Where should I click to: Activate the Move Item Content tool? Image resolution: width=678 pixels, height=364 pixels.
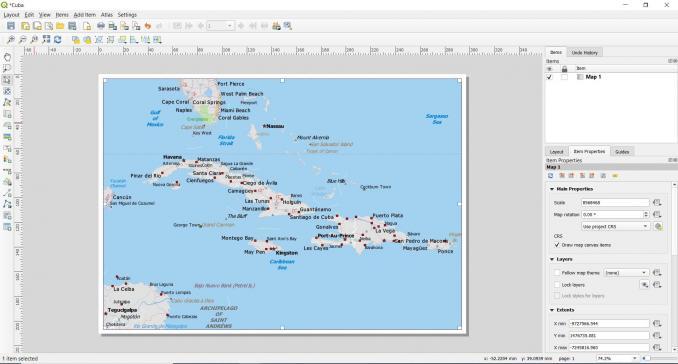7,91
